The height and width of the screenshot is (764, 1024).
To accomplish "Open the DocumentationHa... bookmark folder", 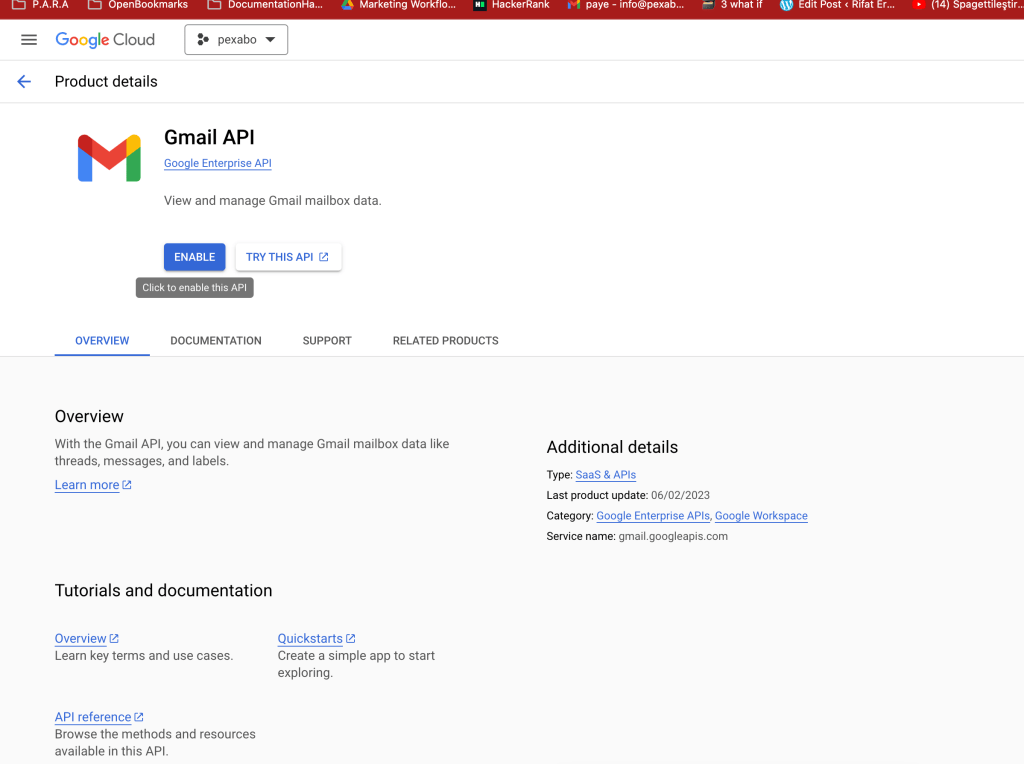I will pyautogui.click(x=265, y=5).
